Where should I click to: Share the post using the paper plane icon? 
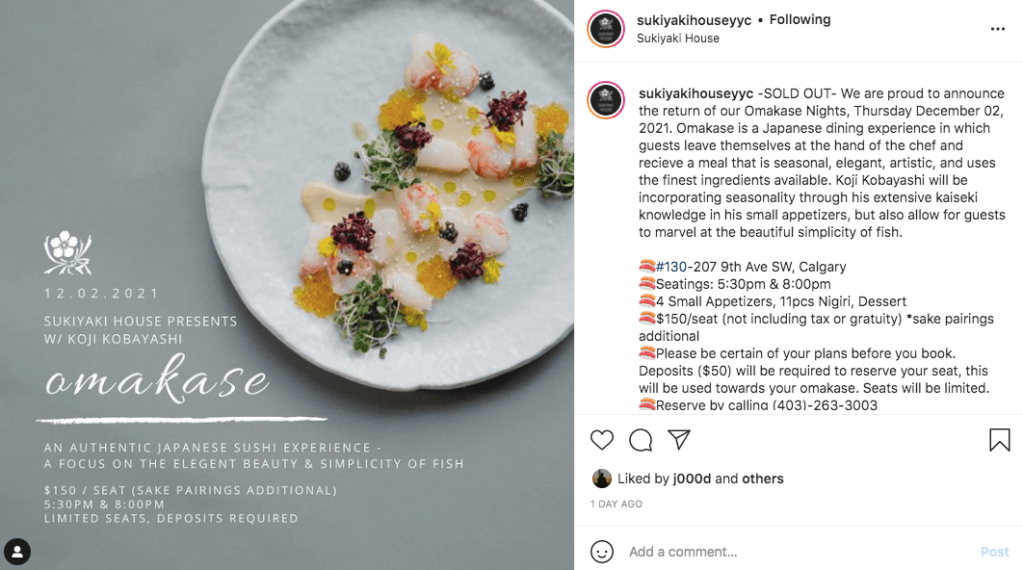click(679, 440)
